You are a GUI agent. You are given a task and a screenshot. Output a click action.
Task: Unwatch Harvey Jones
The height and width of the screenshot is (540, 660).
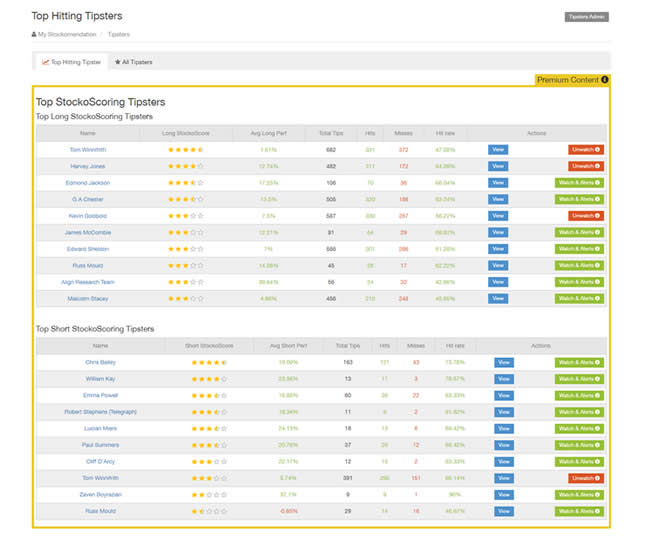point(586,166)
